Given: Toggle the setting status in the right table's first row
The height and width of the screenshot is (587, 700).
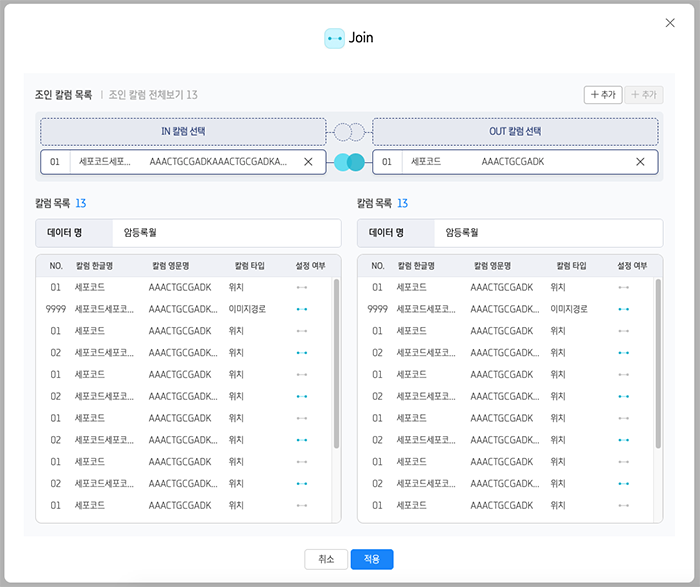Looking at the screenshot, I should (x=624, y=288).
